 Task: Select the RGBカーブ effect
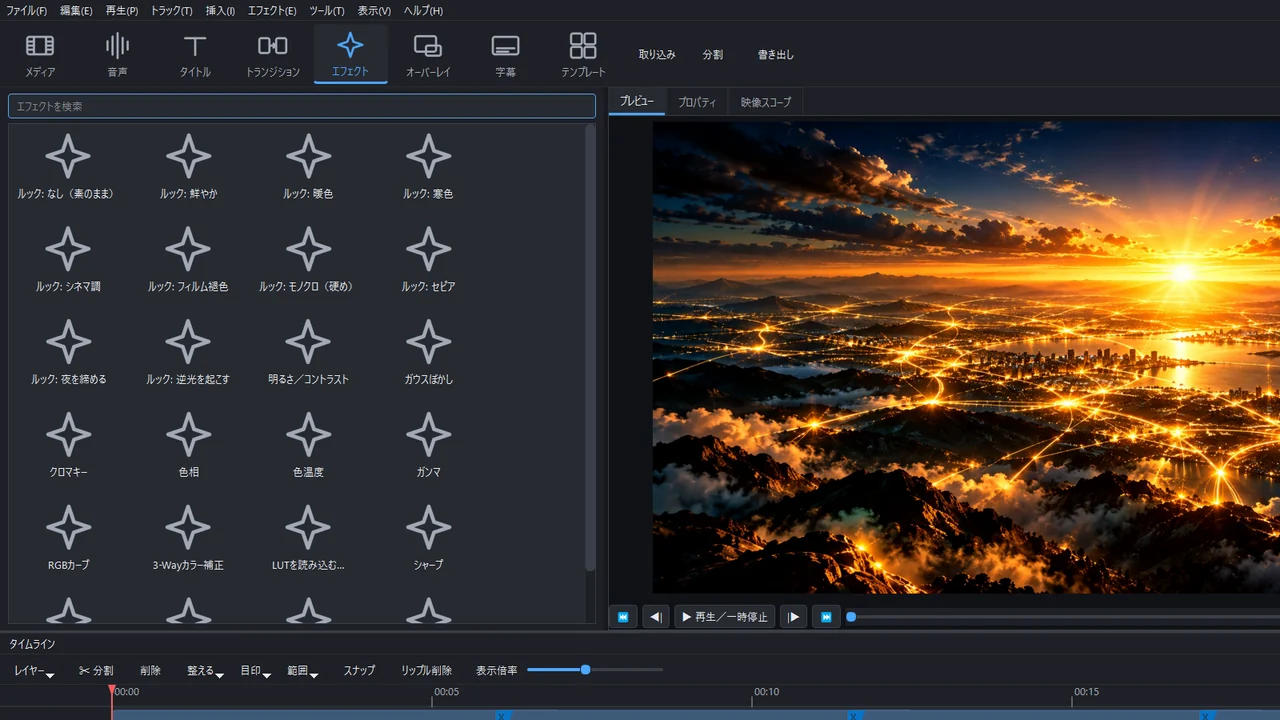(68, 538)
